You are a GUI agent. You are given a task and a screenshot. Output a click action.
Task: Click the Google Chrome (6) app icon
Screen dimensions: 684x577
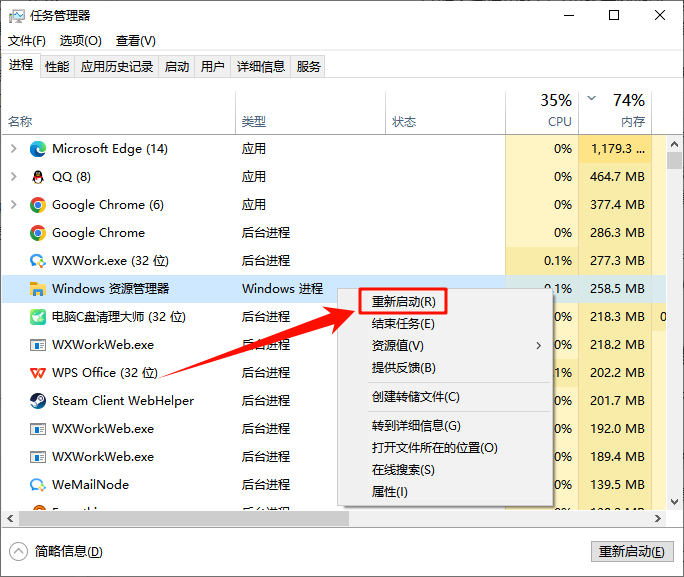(38, 205)
